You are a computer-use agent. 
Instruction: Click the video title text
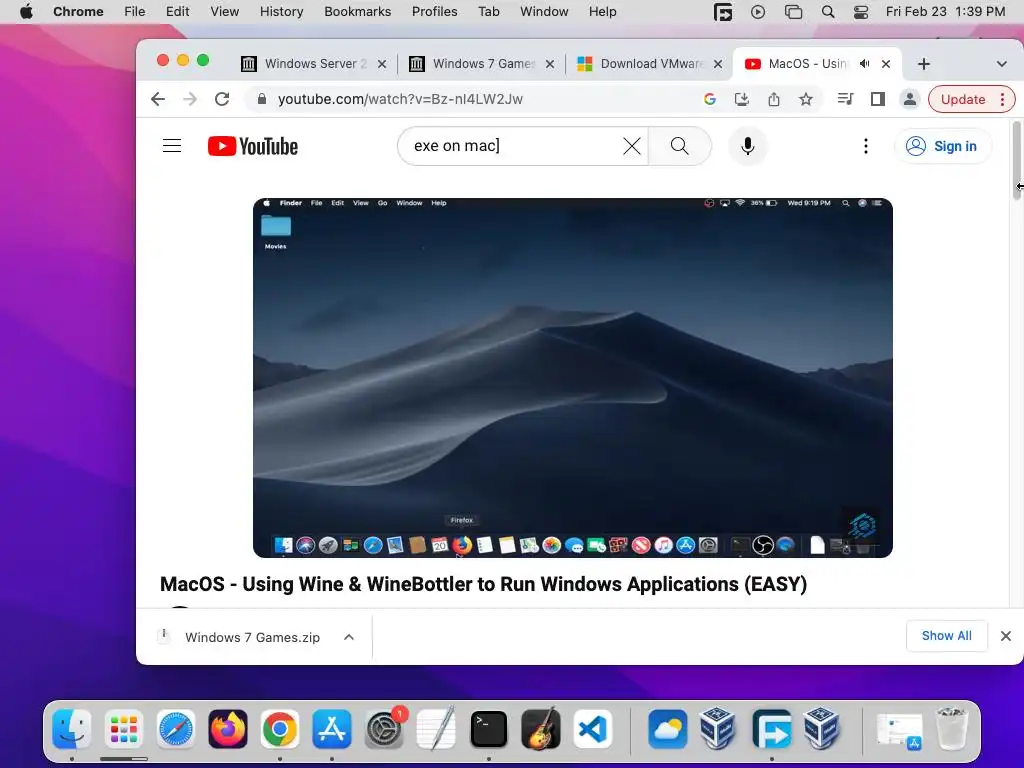tap(483, 584)
